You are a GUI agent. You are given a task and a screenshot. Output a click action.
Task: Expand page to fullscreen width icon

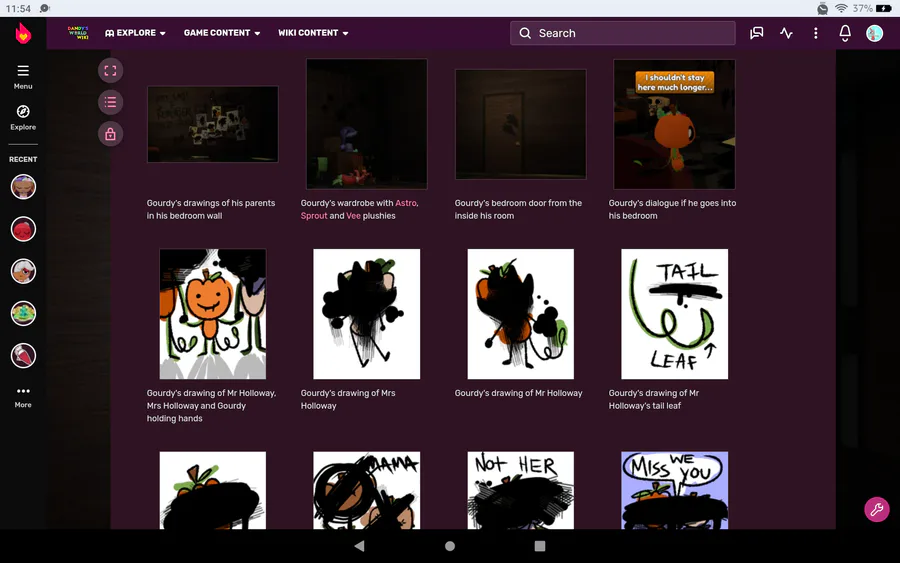coord(110,71)
